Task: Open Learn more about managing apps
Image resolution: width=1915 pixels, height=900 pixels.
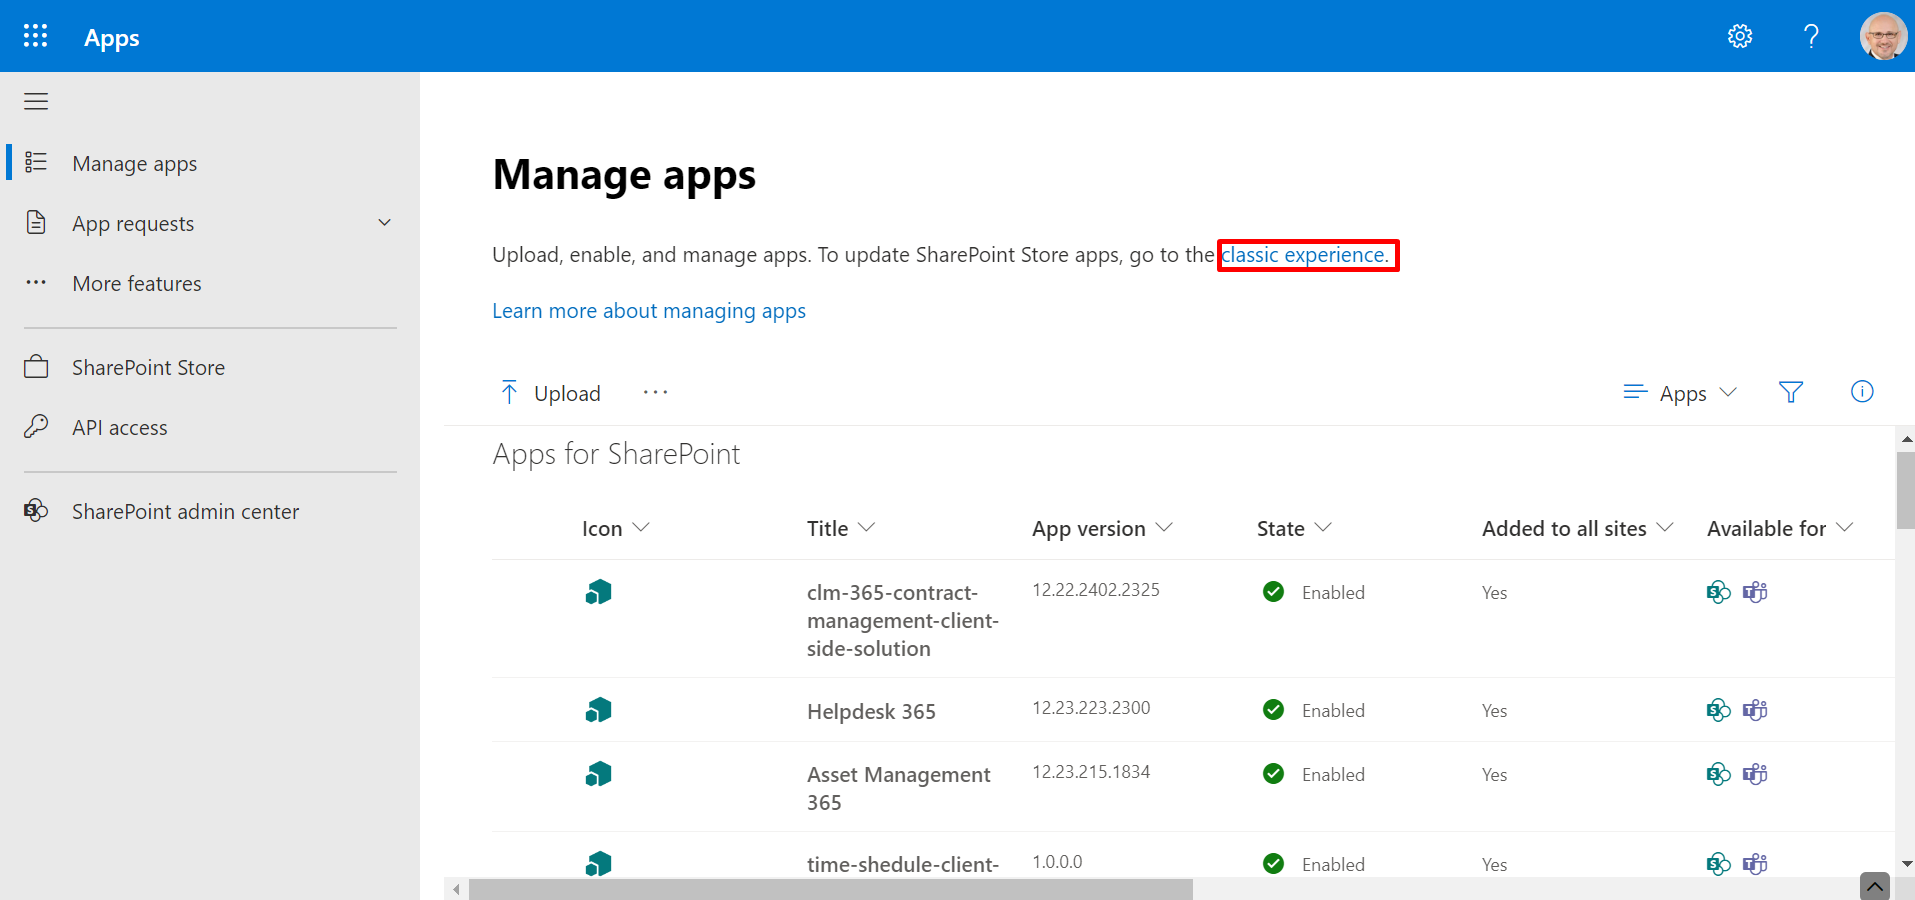Action: [649, 311]
